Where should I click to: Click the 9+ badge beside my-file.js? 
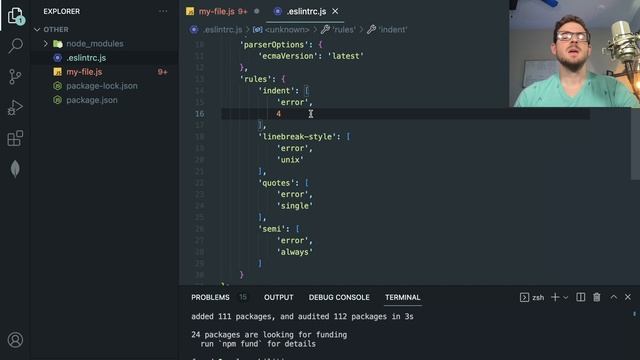click(x=162, y=72)
